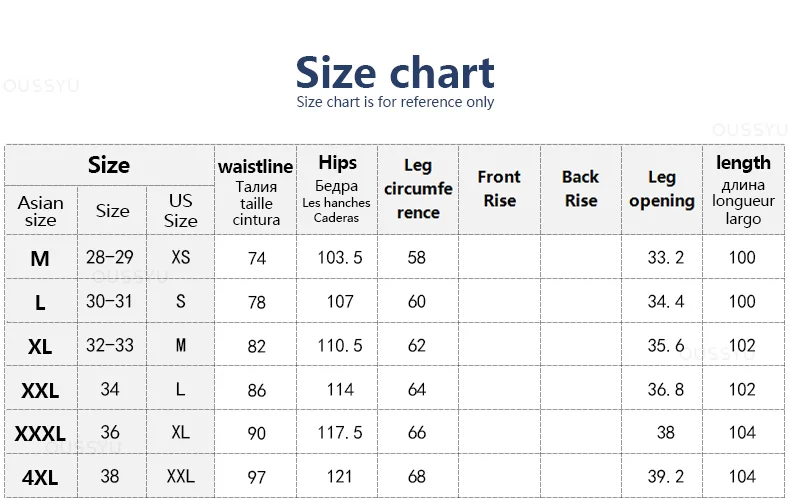Select the "Asian size" subheader cell
790x498 pixels.
(40, 211)
